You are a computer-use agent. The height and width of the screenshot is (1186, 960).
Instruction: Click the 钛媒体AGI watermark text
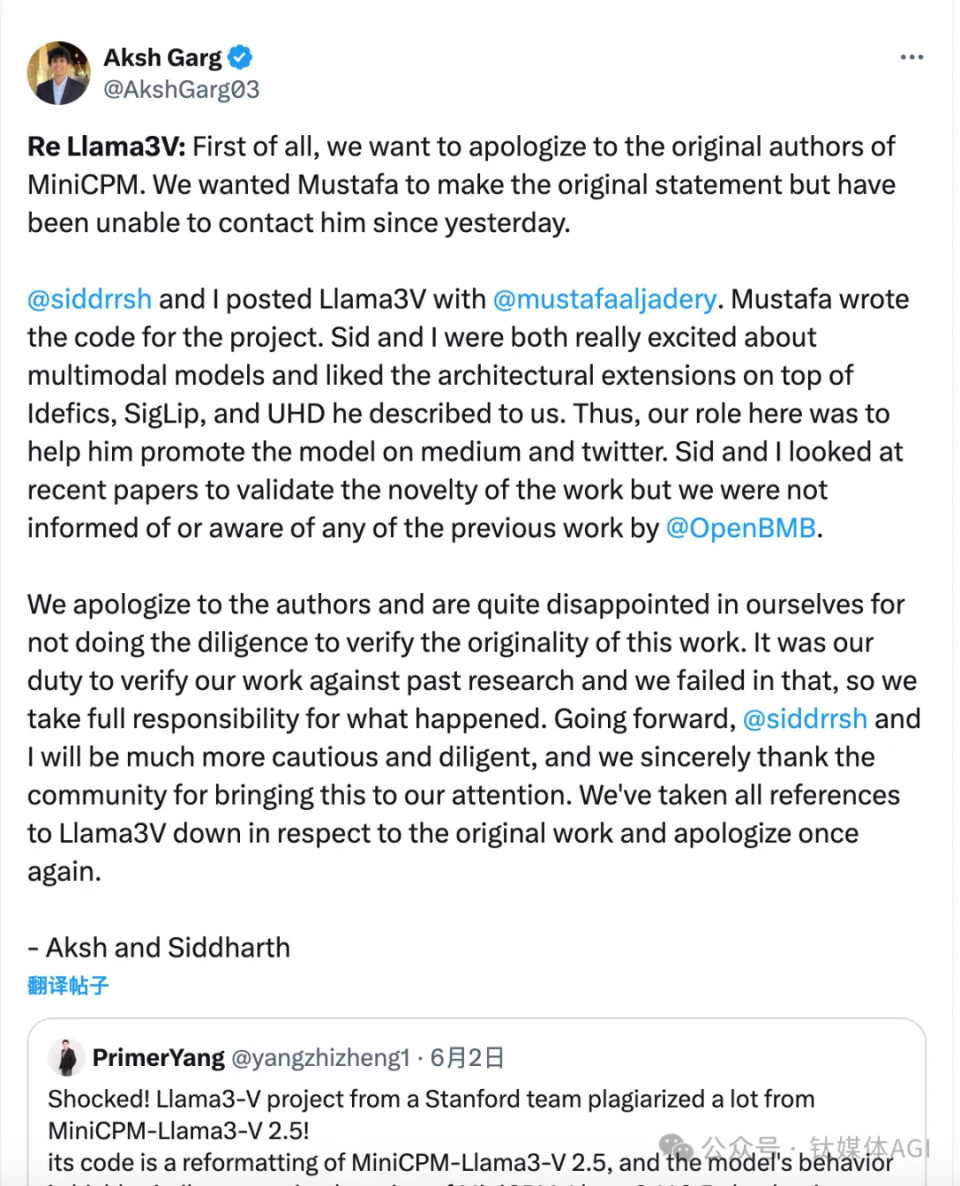point(868,1146)
